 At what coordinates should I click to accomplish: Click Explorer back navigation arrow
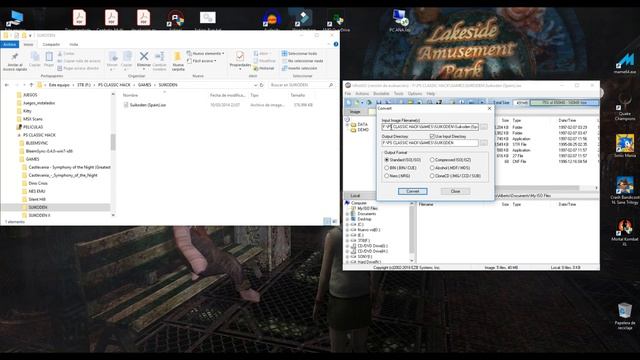[7, 85]
